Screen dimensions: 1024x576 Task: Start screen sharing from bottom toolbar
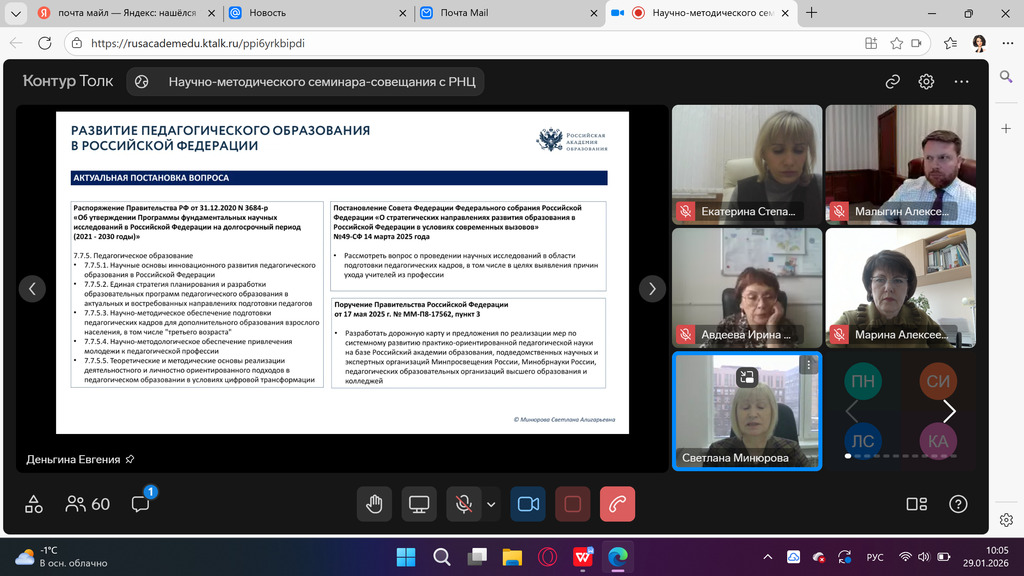[x=419, y=504]
